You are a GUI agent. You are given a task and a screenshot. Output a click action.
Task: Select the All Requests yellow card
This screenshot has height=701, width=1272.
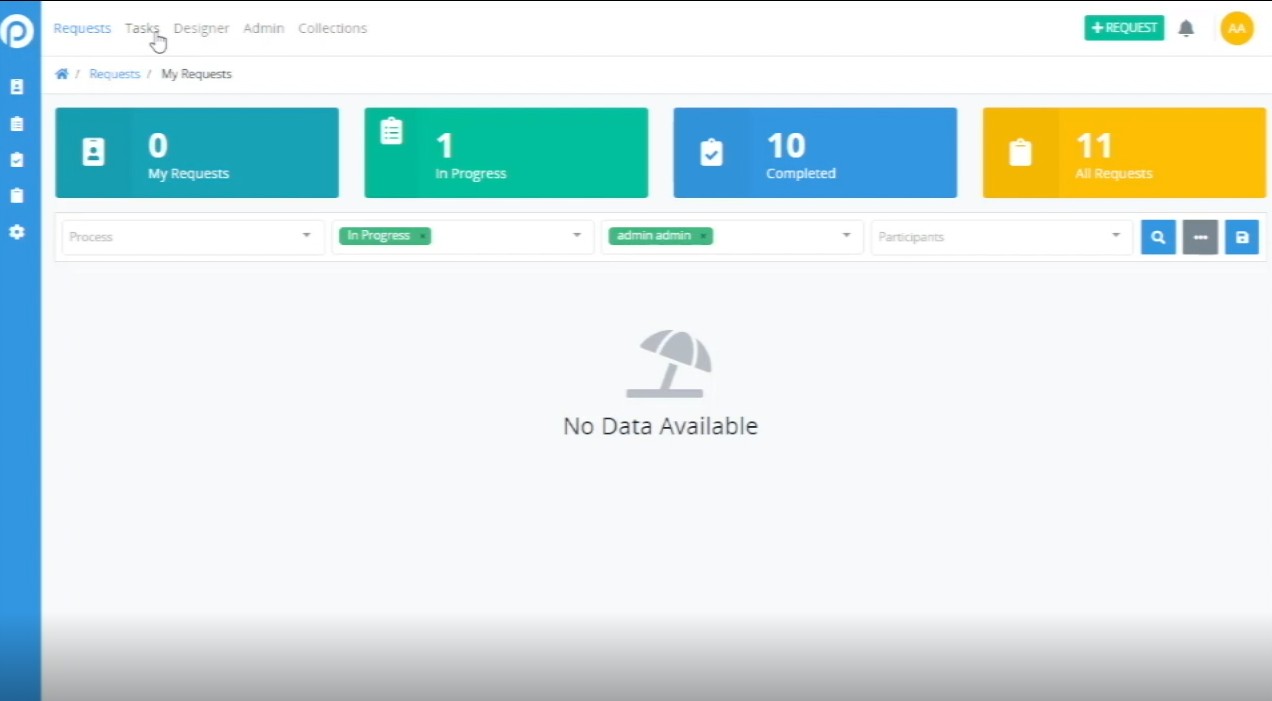pos(1123,153)
